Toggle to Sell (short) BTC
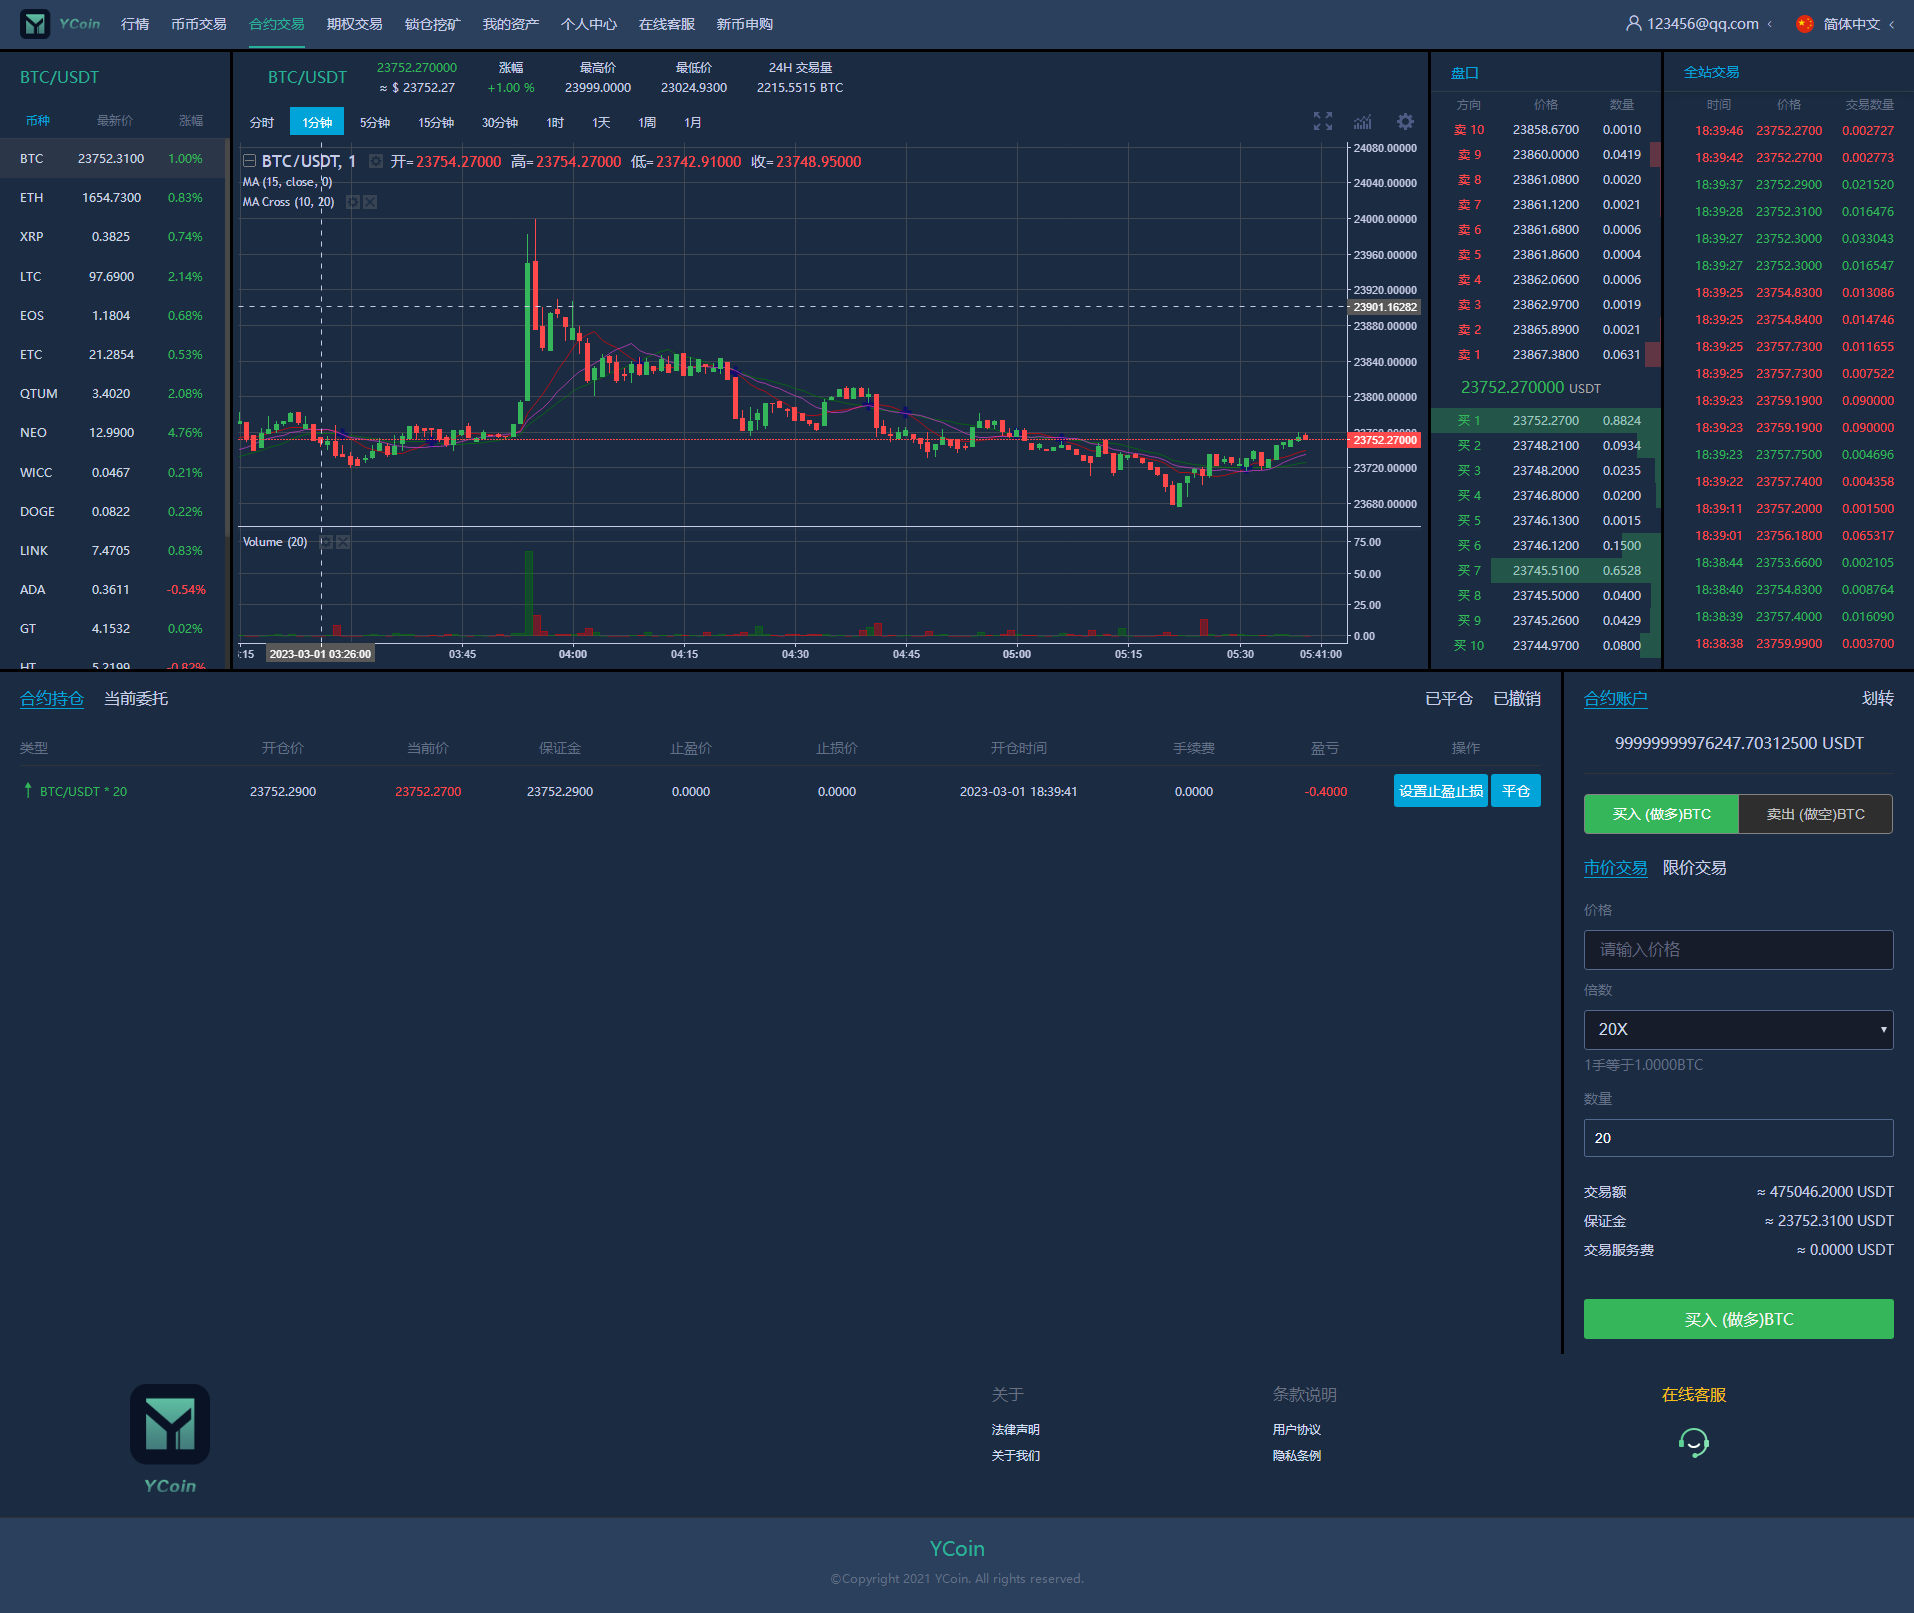 pyautogui.click(x=1815, y=814)
